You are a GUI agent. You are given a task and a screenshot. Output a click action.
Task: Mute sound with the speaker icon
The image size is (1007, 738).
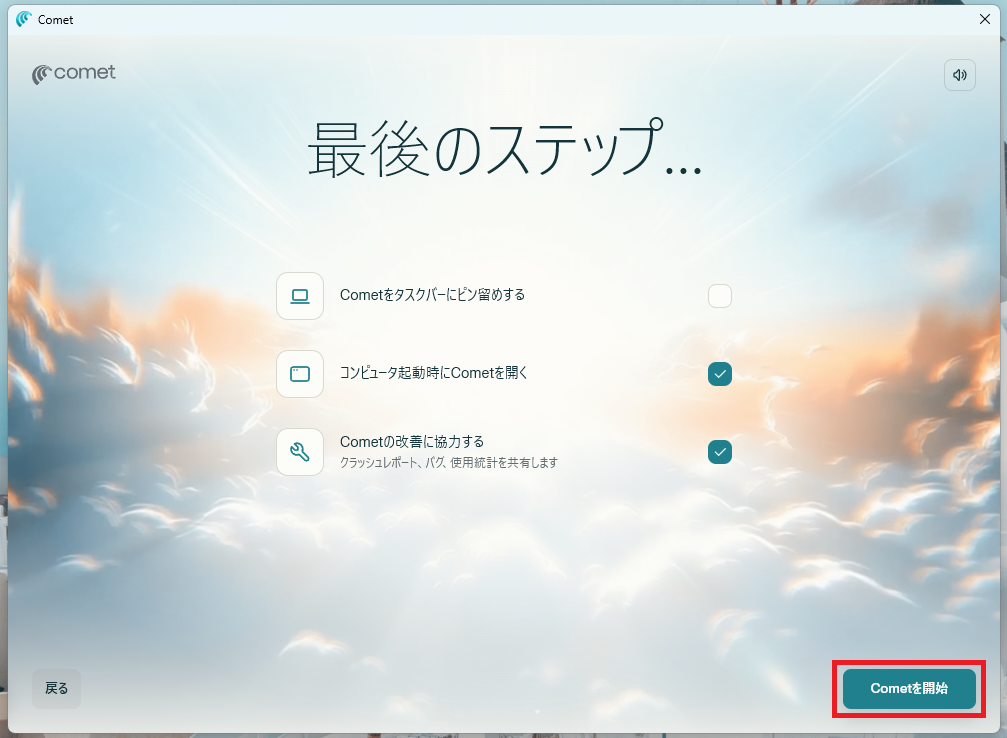tap(959, 75)
